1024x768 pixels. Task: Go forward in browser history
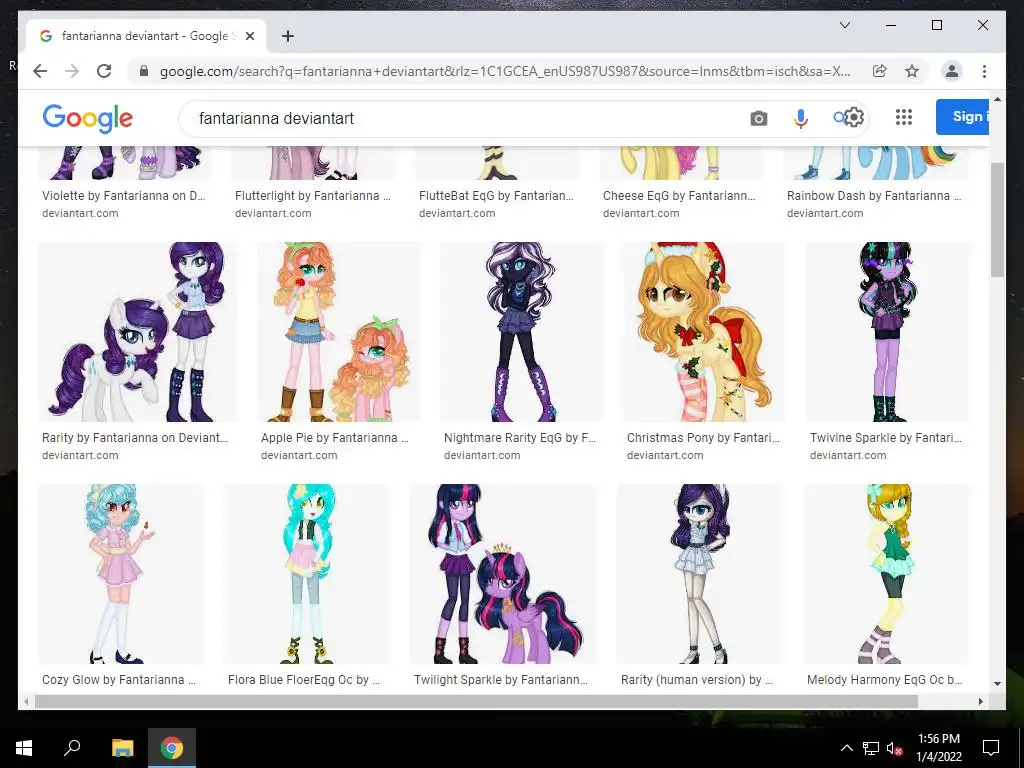pyautogui.click(x=72, y=71)
